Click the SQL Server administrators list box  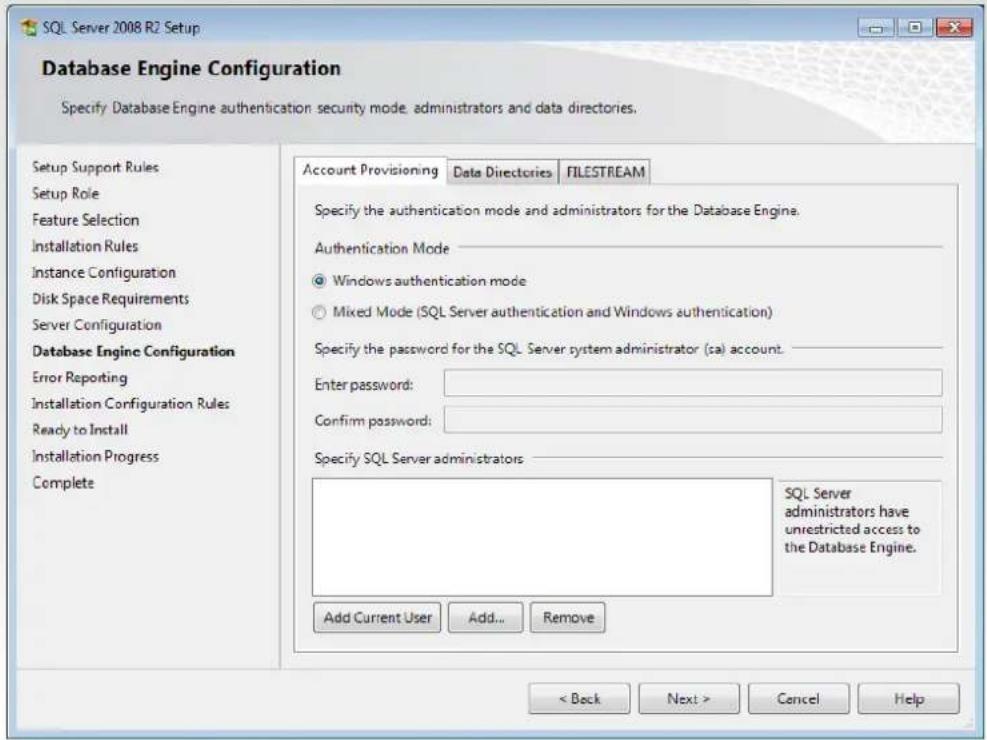(x=542, y=537)
